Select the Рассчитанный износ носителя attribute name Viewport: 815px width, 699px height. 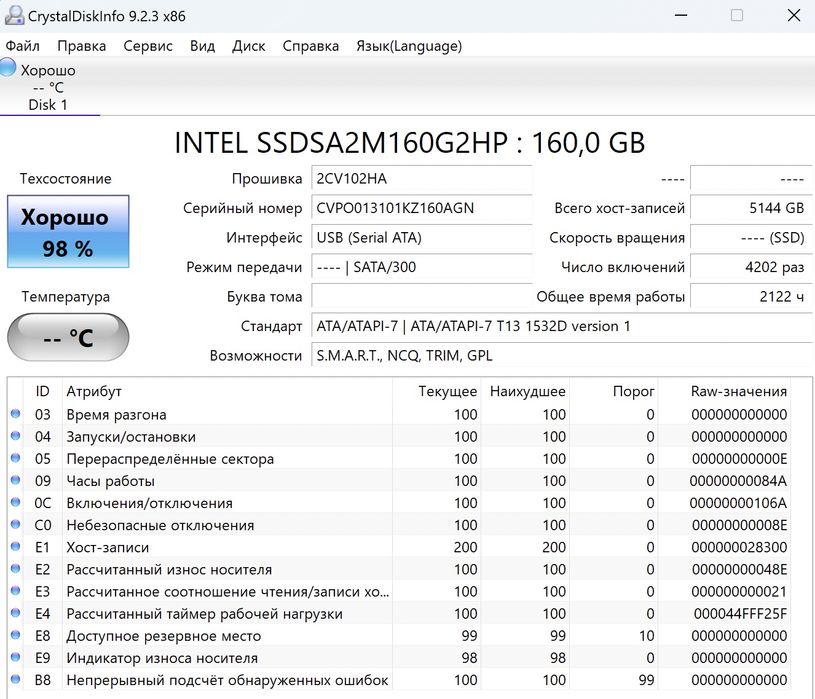point(169,570)
